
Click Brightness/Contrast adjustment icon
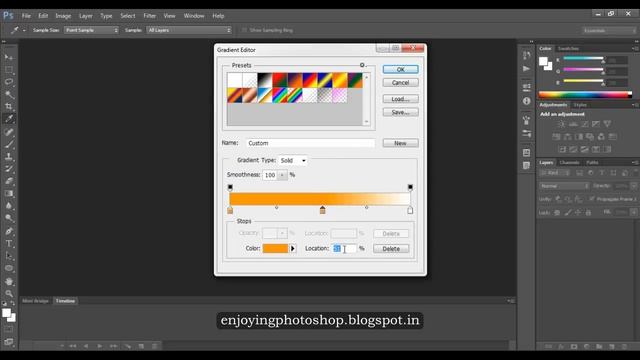(x=562, y=124)
